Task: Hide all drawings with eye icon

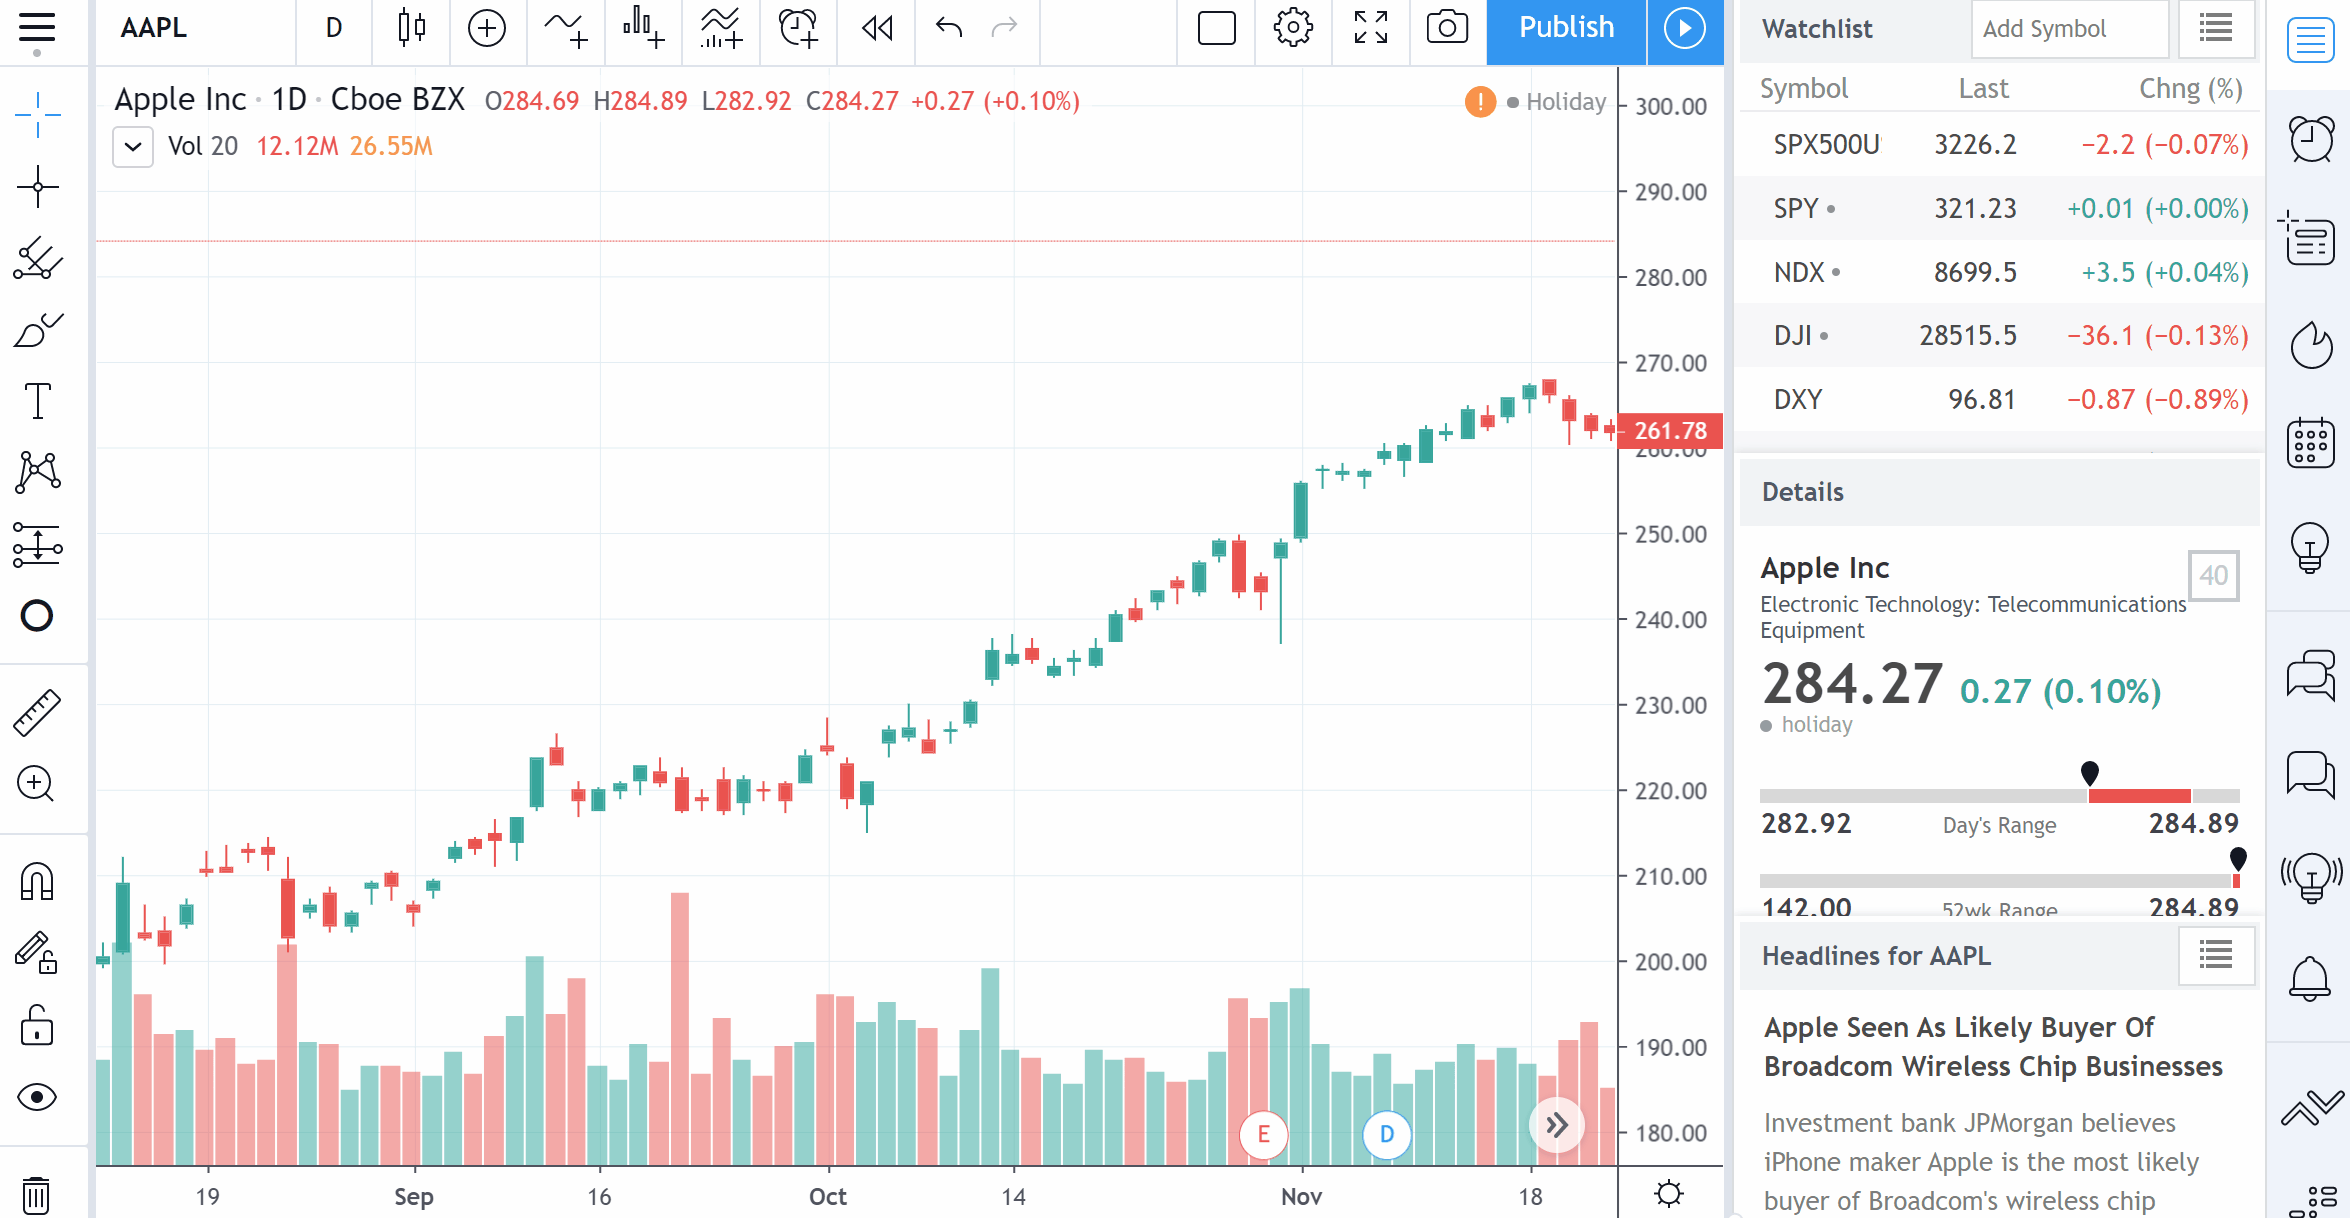Action: click(x=38, y=1097)
